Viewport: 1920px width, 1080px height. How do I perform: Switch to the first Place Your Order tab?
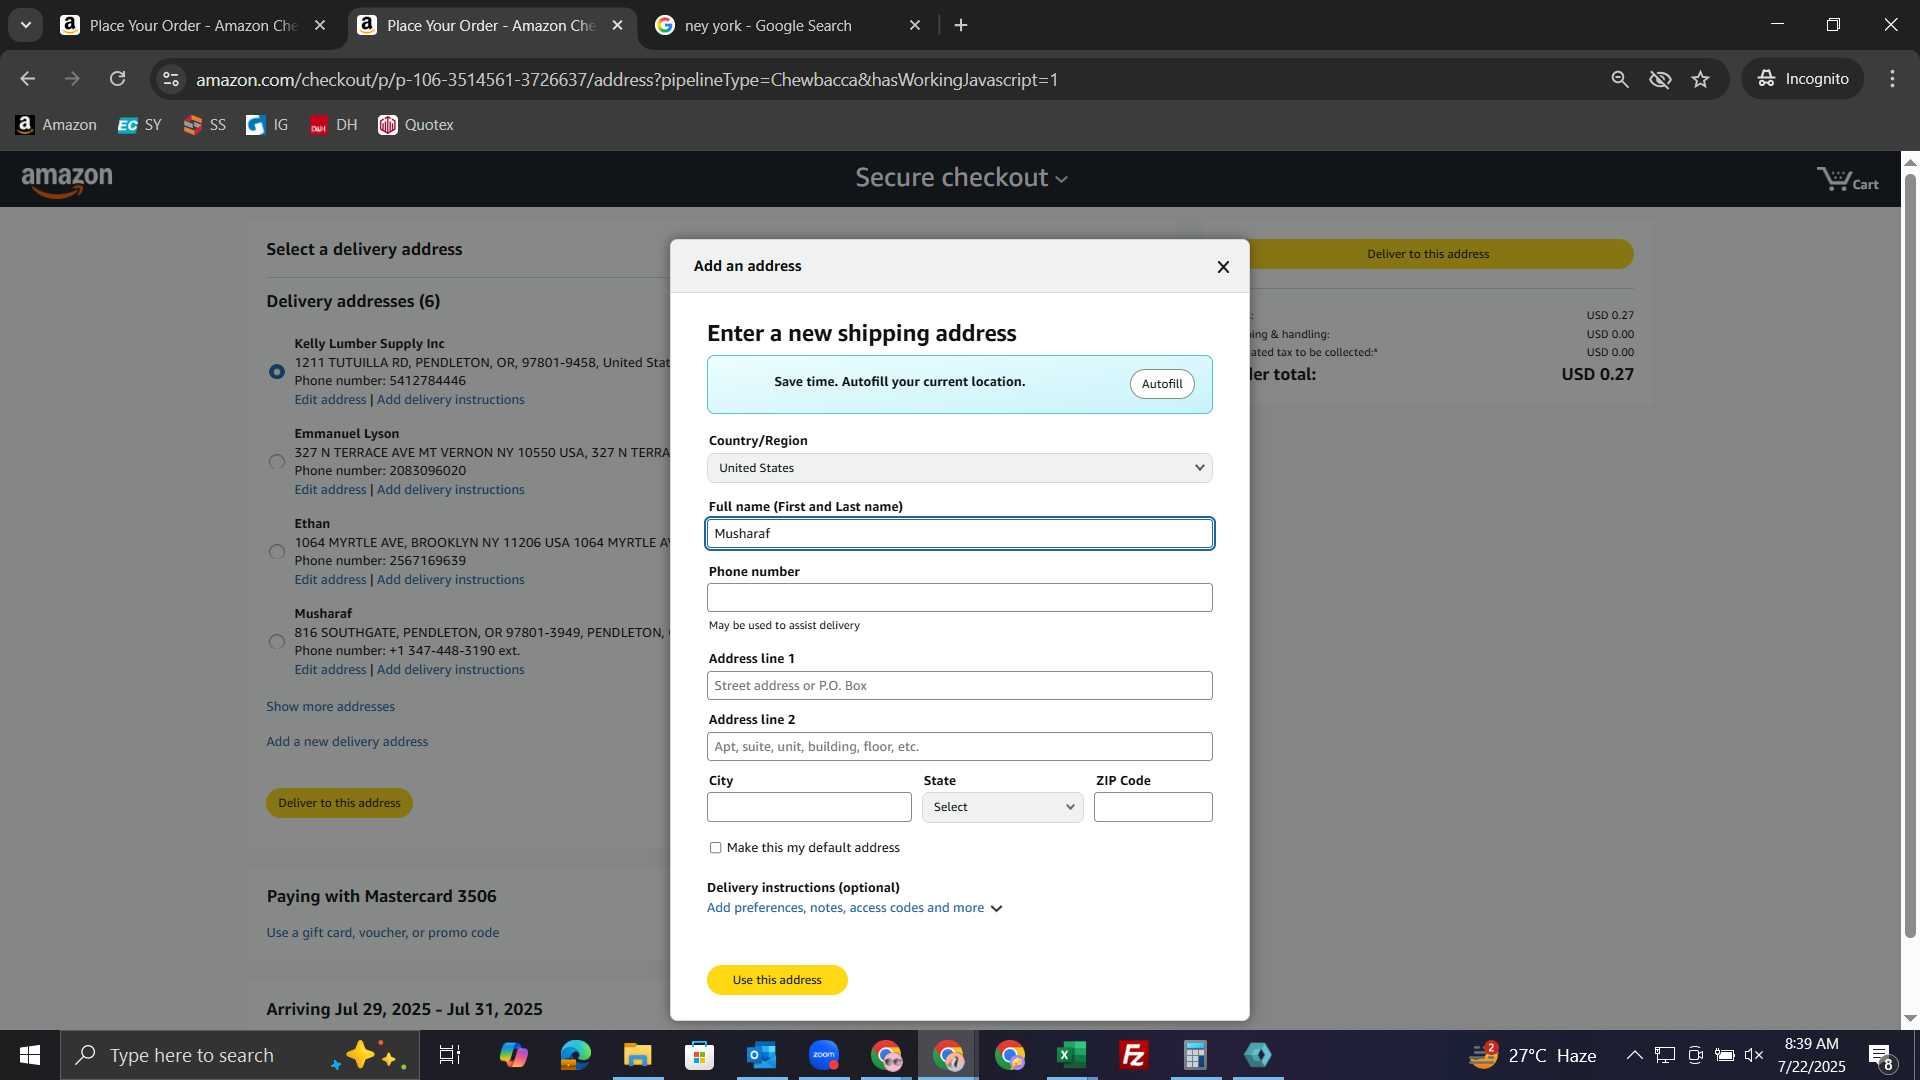click(x=193, y=25)
